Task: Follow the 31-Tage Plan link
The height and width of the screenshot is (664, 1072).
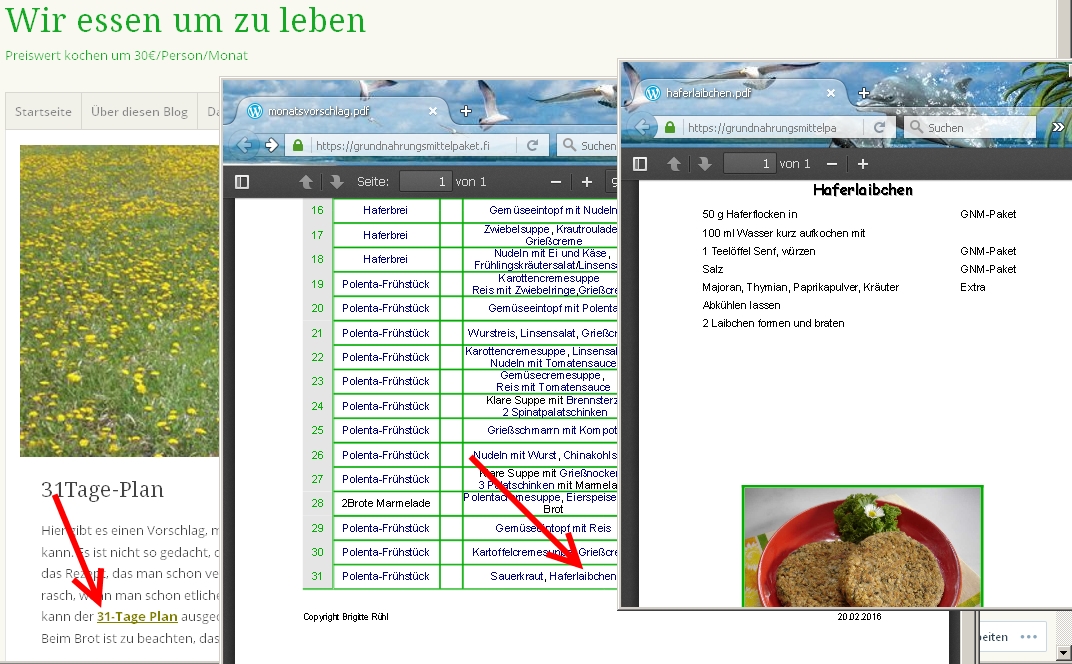Action: (x=137, y=617)
